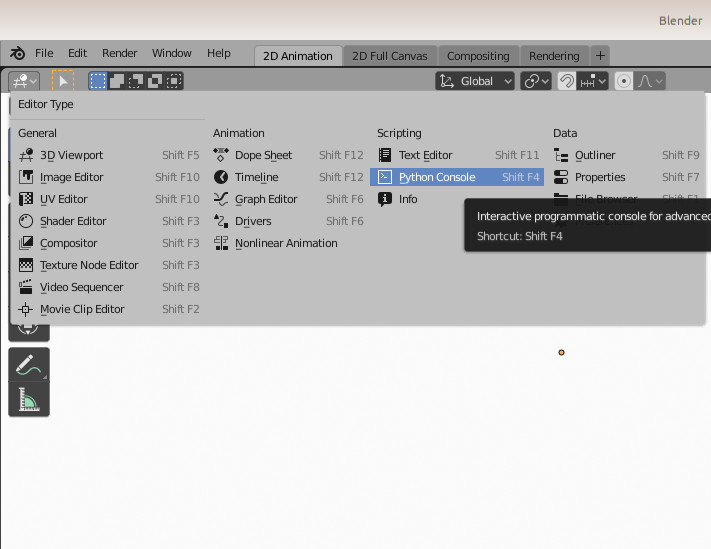Image resolution: width=711 pixels, height=549 pixels.
Task: Open the Global transform orientation dropdown
Action: coord(475,82)
